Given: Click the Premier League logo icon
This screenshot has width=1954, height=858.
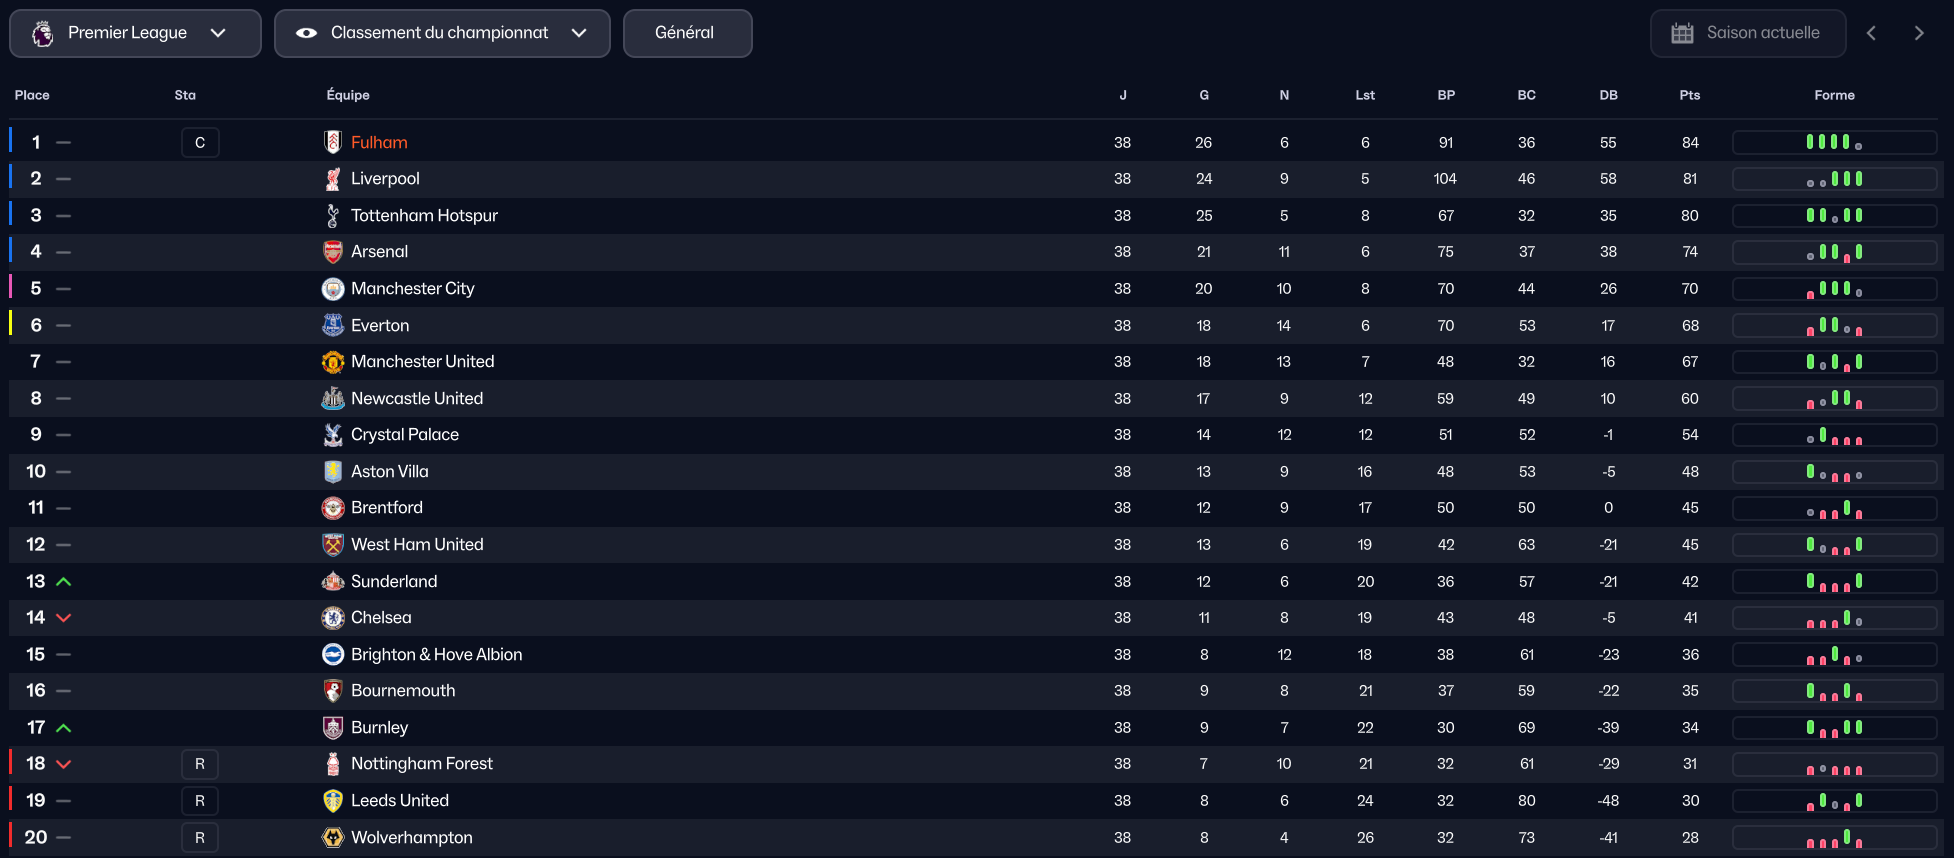Looking at the screenshot, I should (43, 34).
